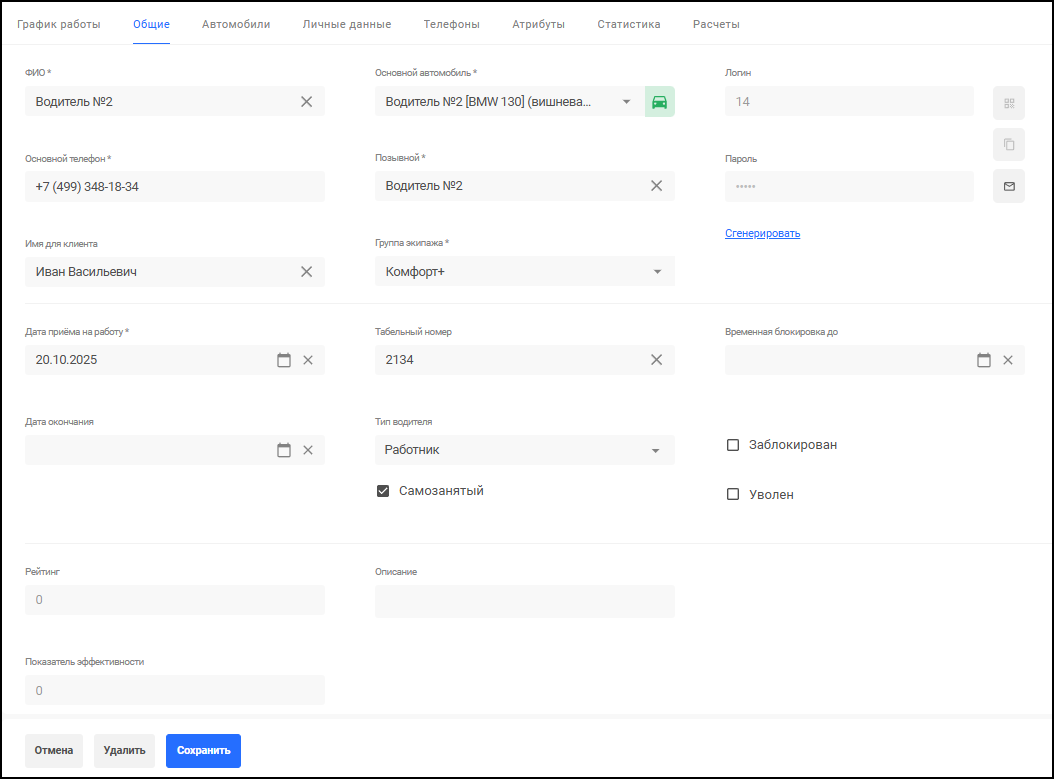1054x779 pixels.
Task: Click into the Описание text field
Action: (x=524, y=601)
